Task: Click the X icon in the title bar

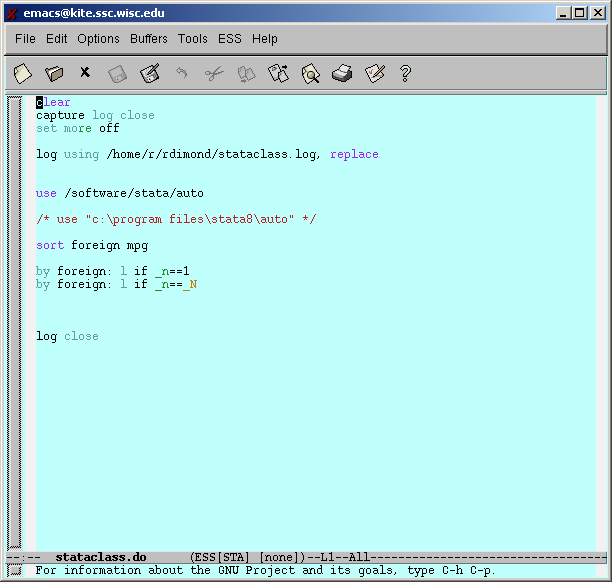Action: coord(12,14)
